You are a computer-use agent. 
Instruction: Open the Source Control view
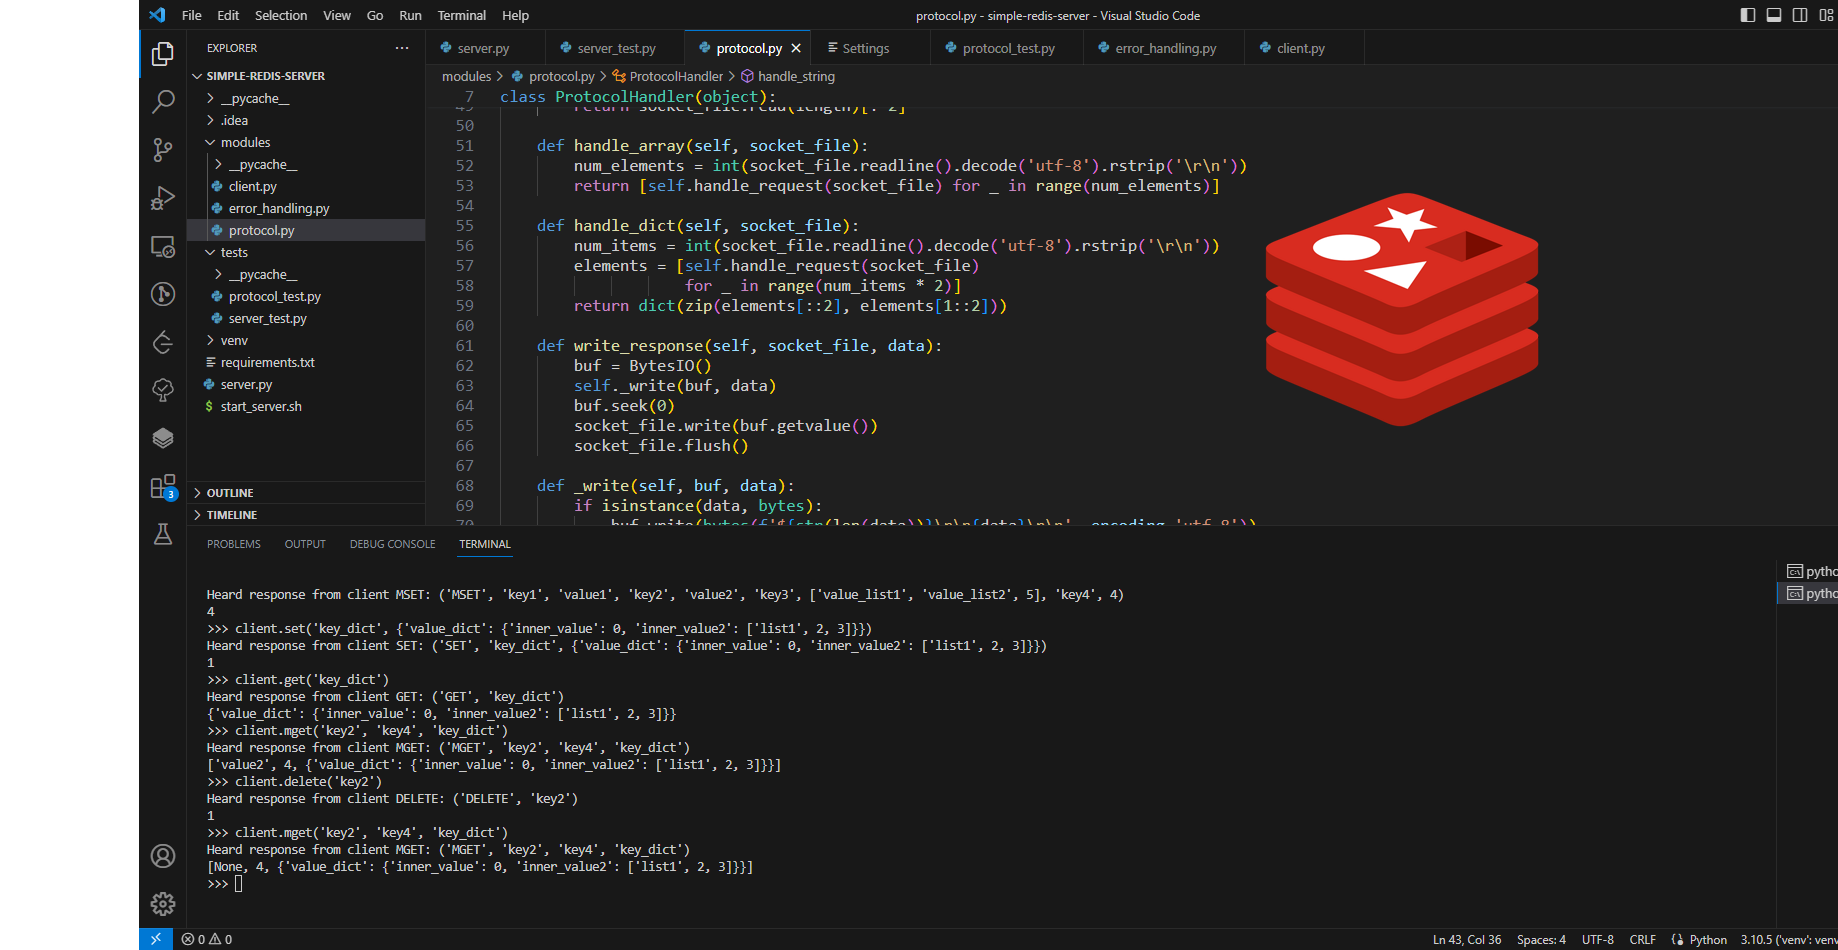point(162,150)
